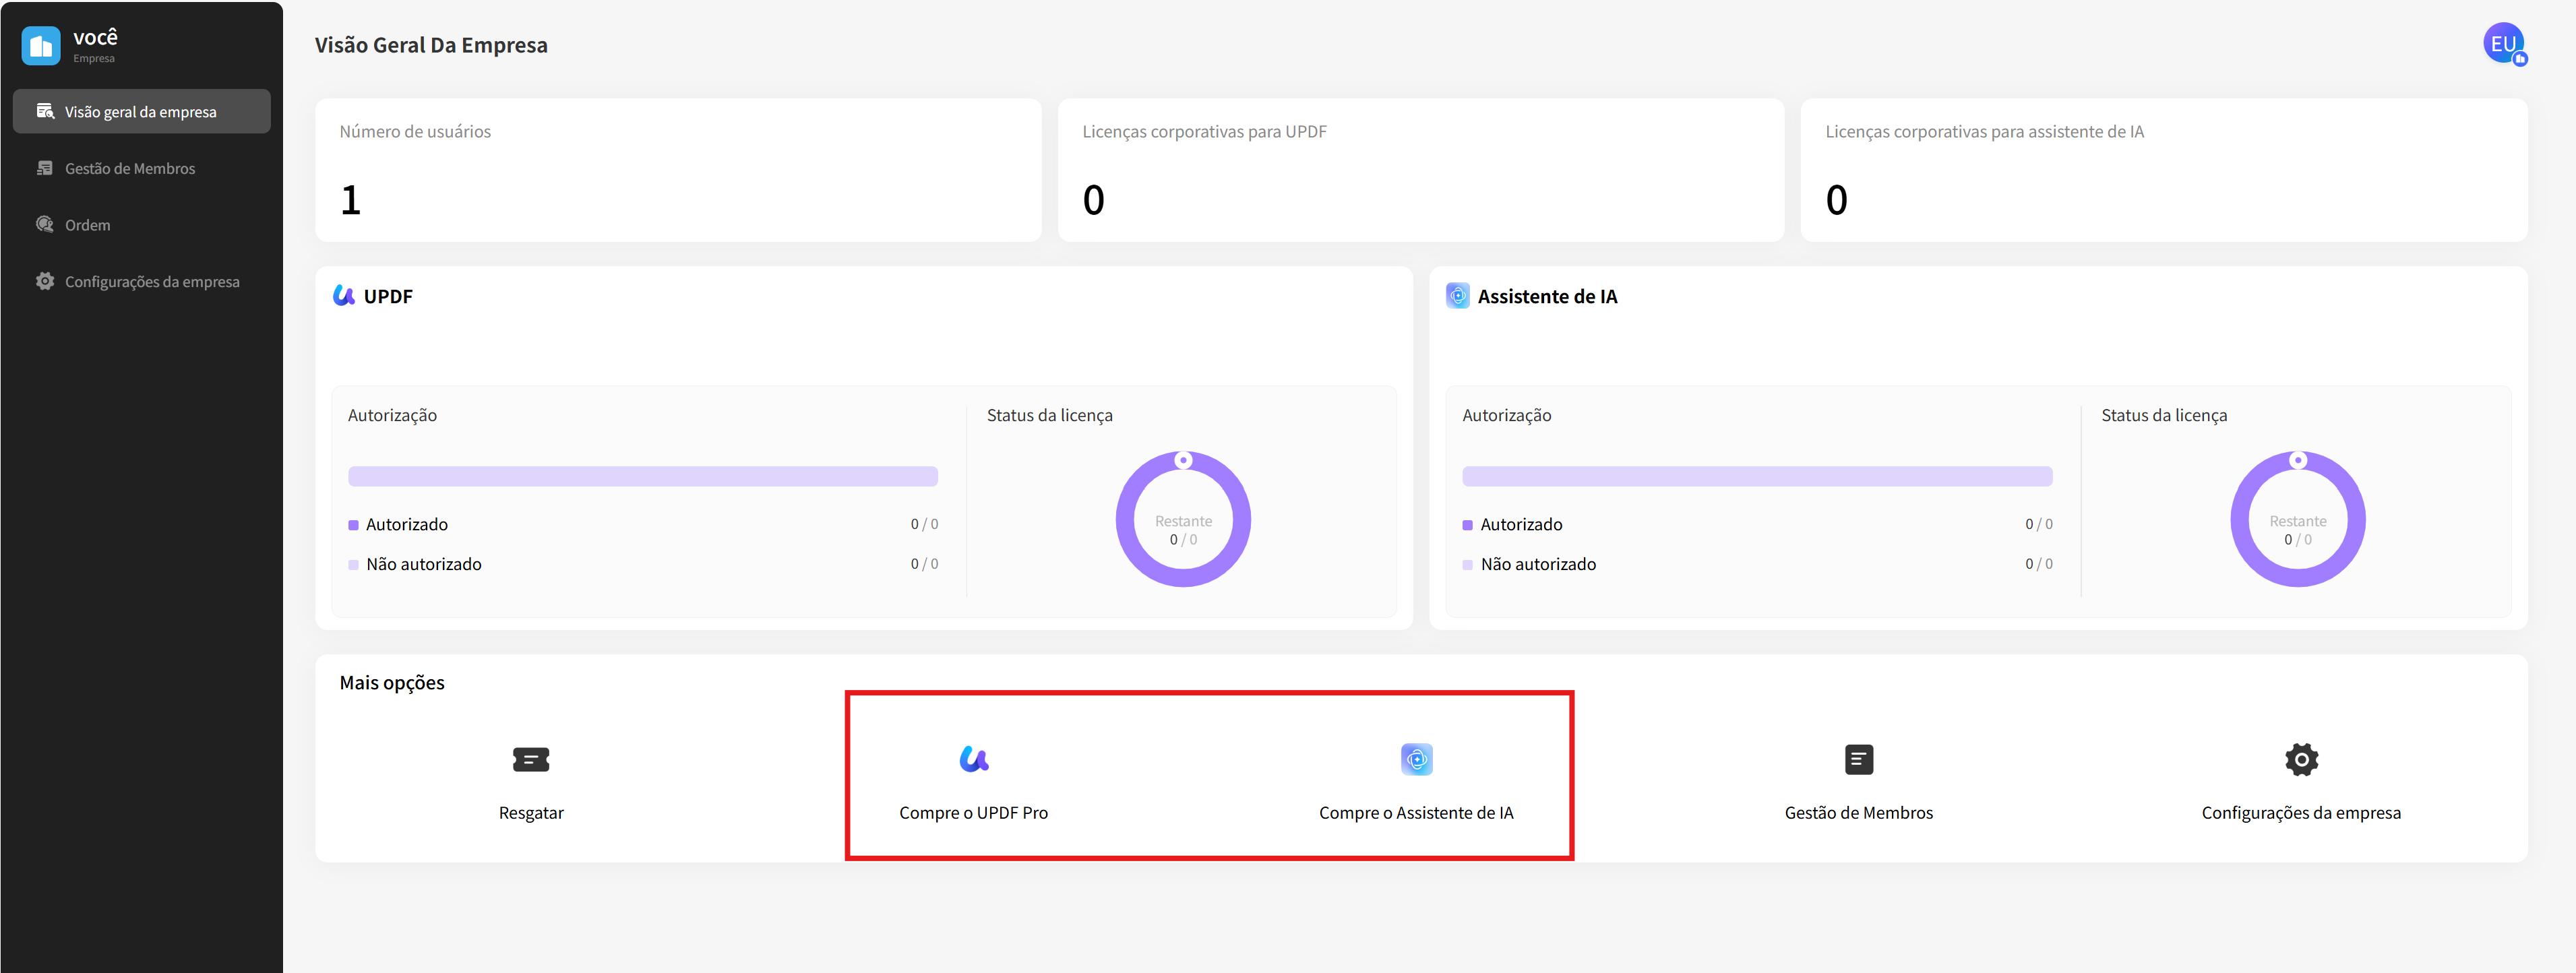Click the Autorizado legend swatch in UPDF card
Screen dimensions: 2576x973
coord(353,525)
